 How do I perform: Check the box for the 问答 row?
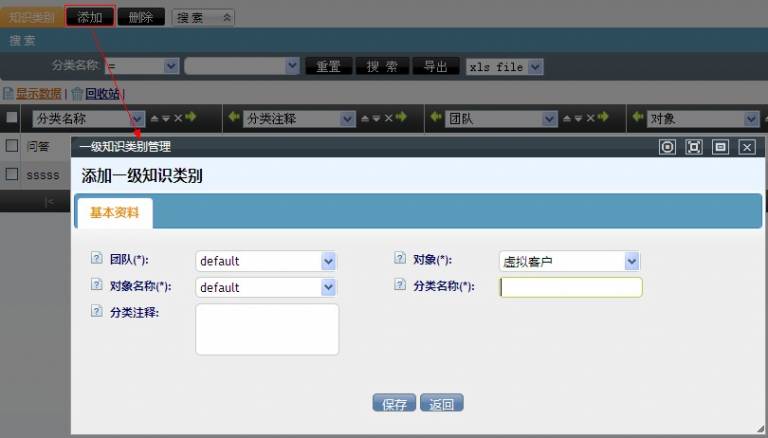tap(12, 146)
